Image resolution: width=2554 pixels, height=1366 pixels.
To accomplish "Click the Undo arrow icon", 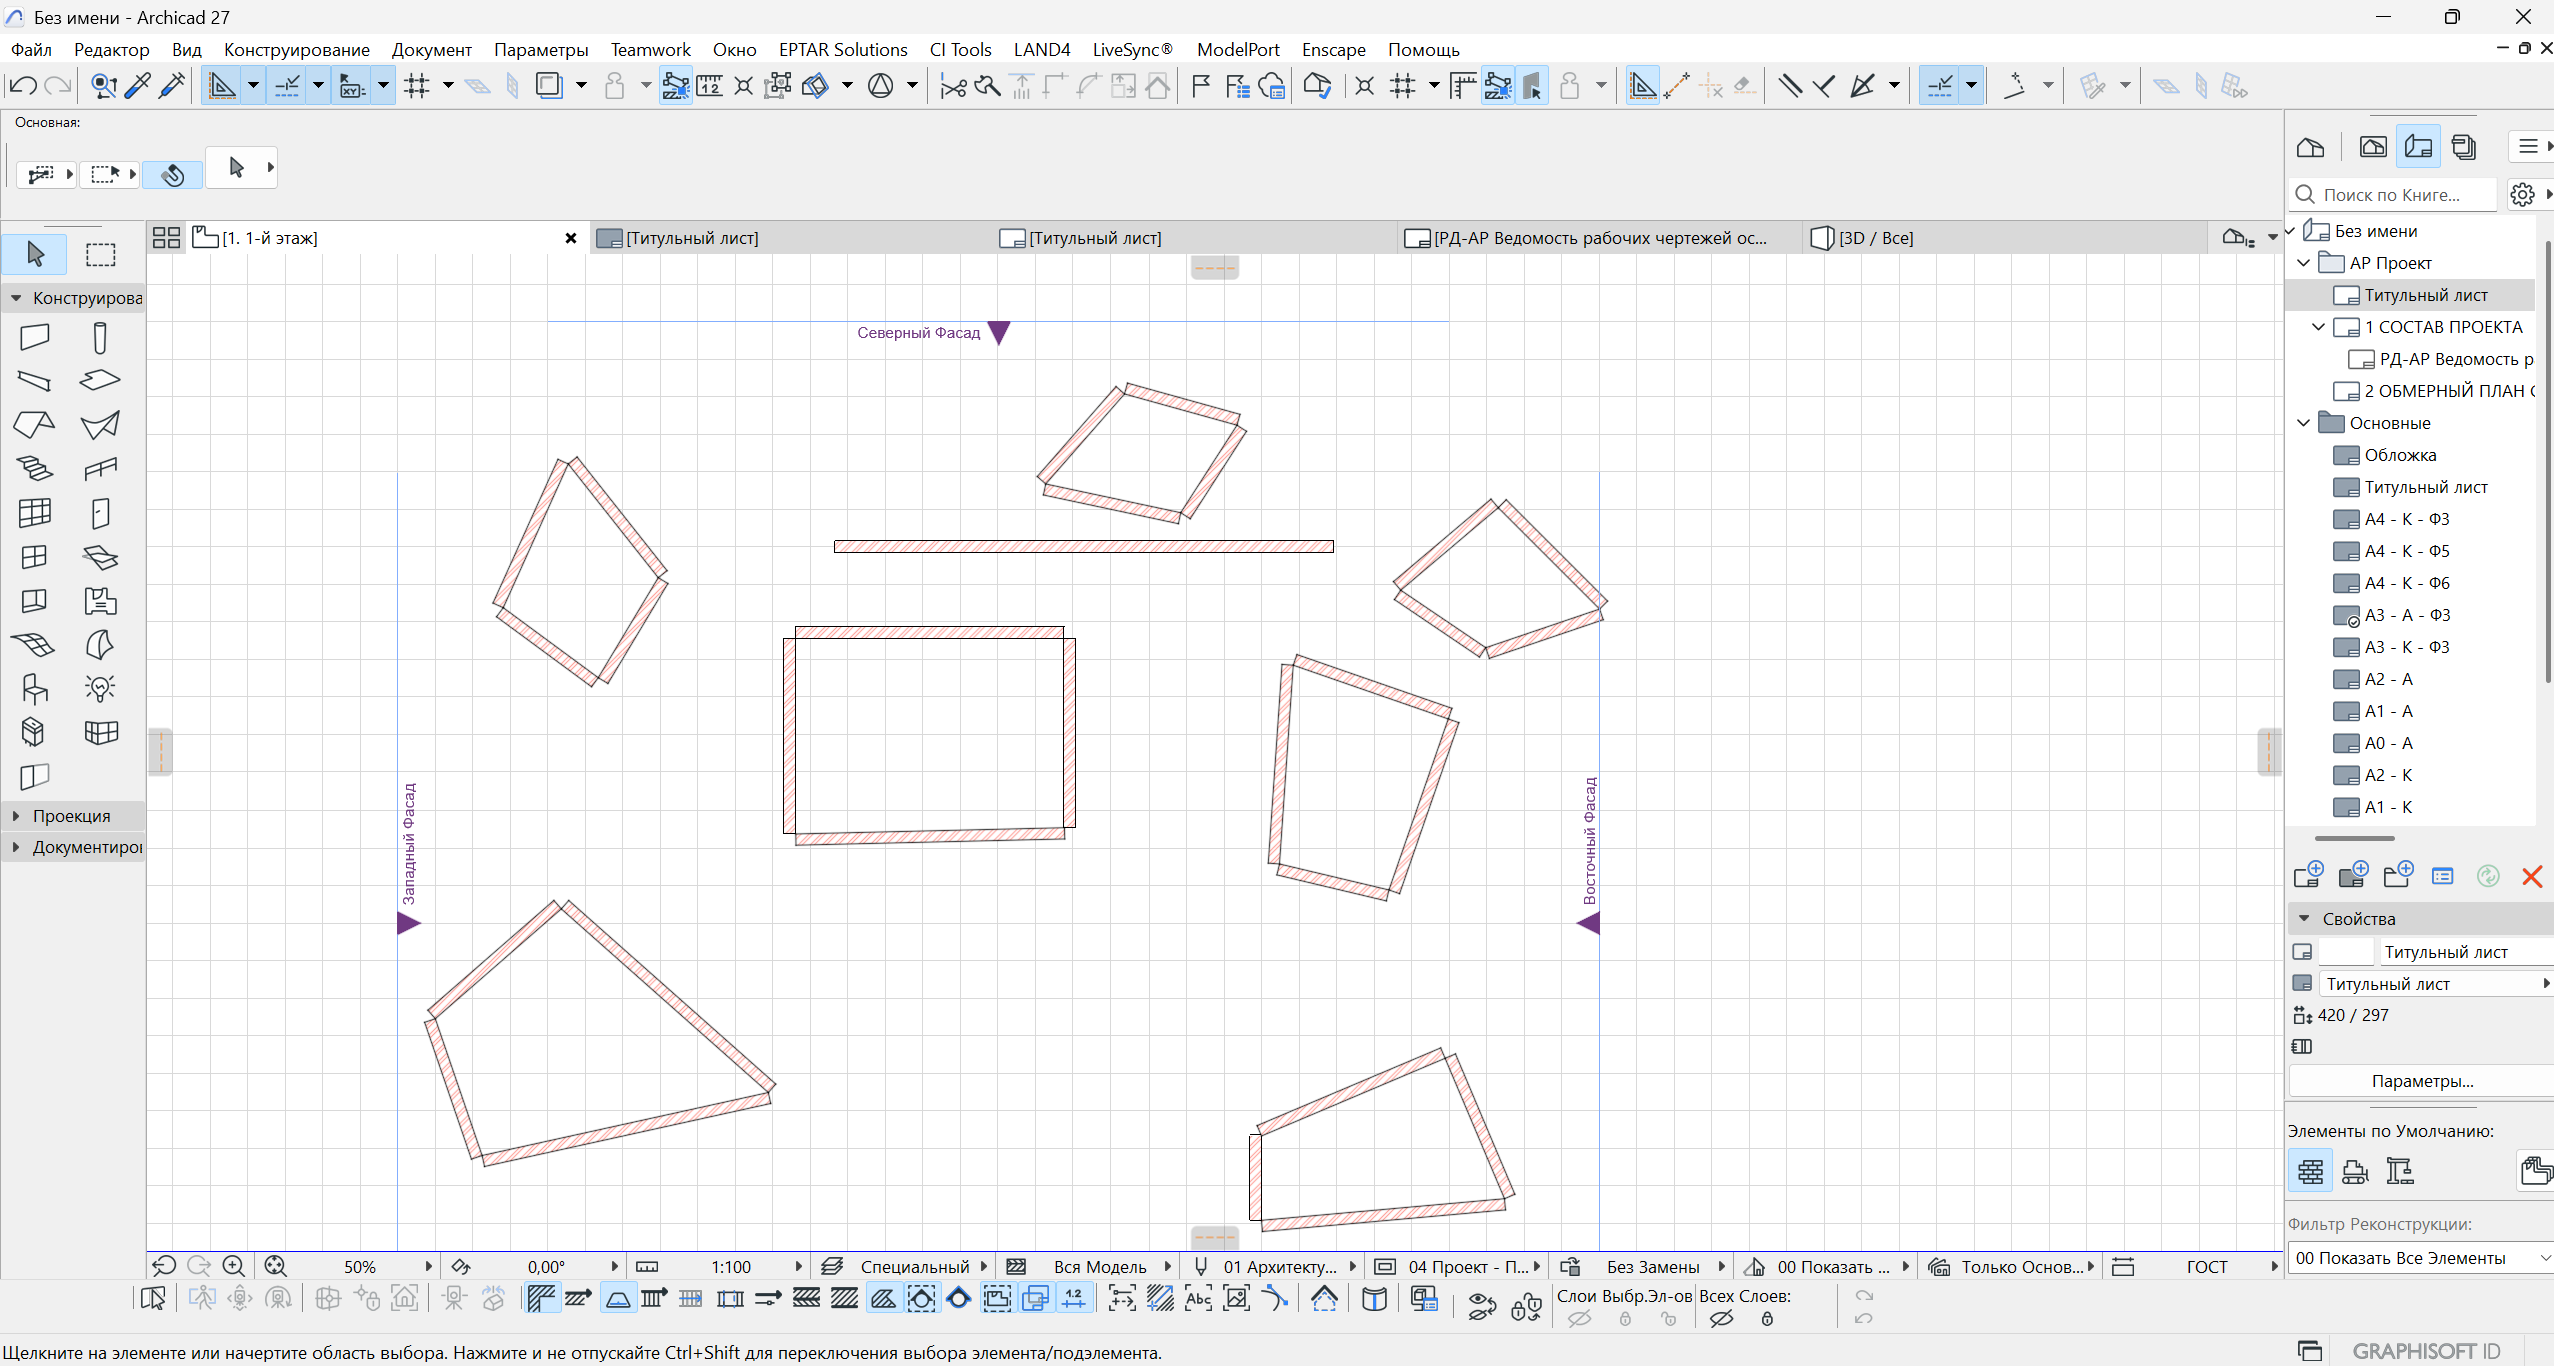I will click(22, 86).
